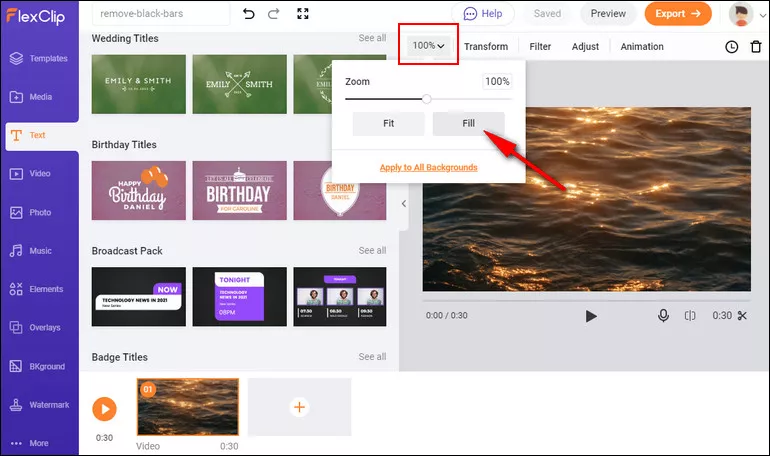Select the Text sidebar tab

coord(42,136)
